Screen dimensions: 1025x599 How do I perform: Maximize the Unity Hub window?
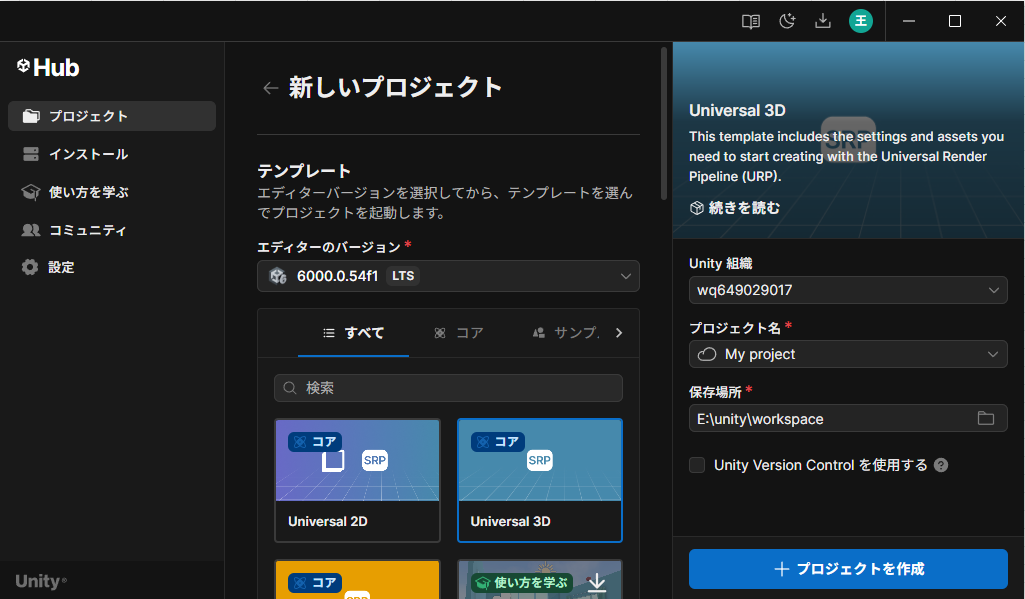click(x=954, y=22)
